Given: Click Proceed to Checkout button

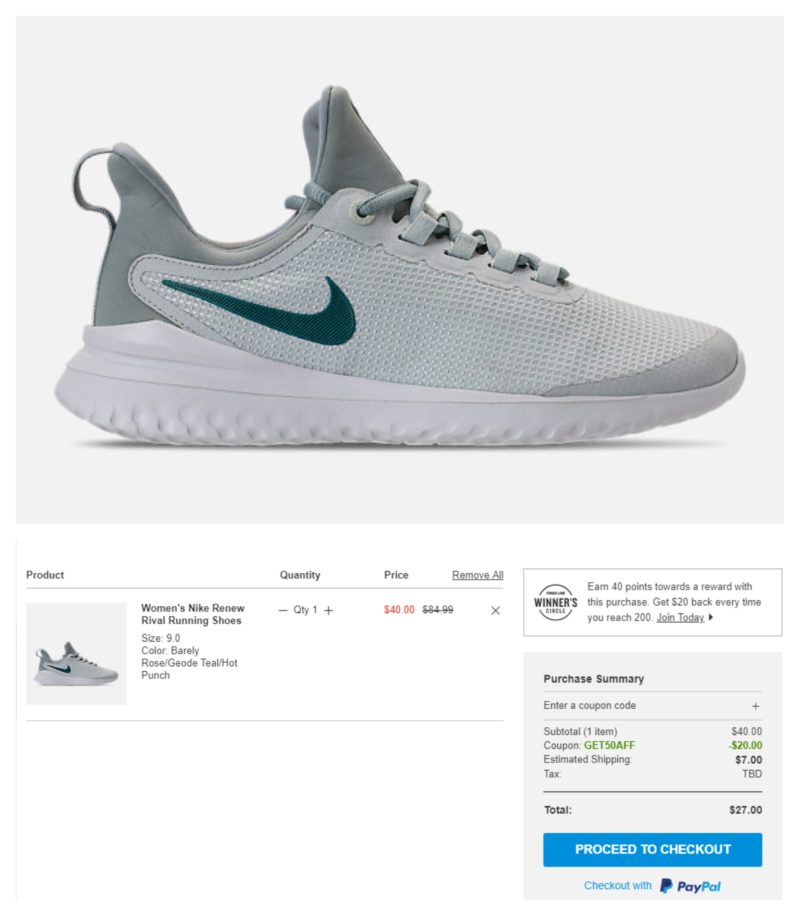Looking at the screenshot, I should coord(652,849).
